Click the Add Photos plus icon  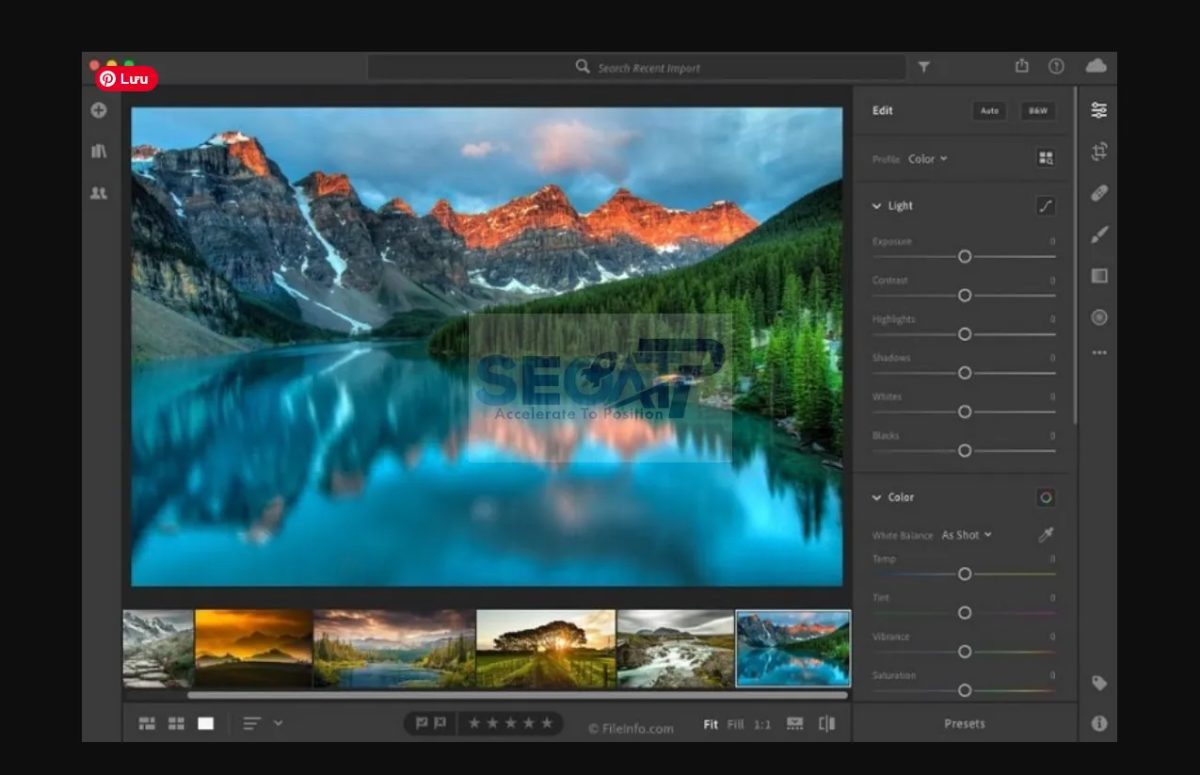[98, 110]
